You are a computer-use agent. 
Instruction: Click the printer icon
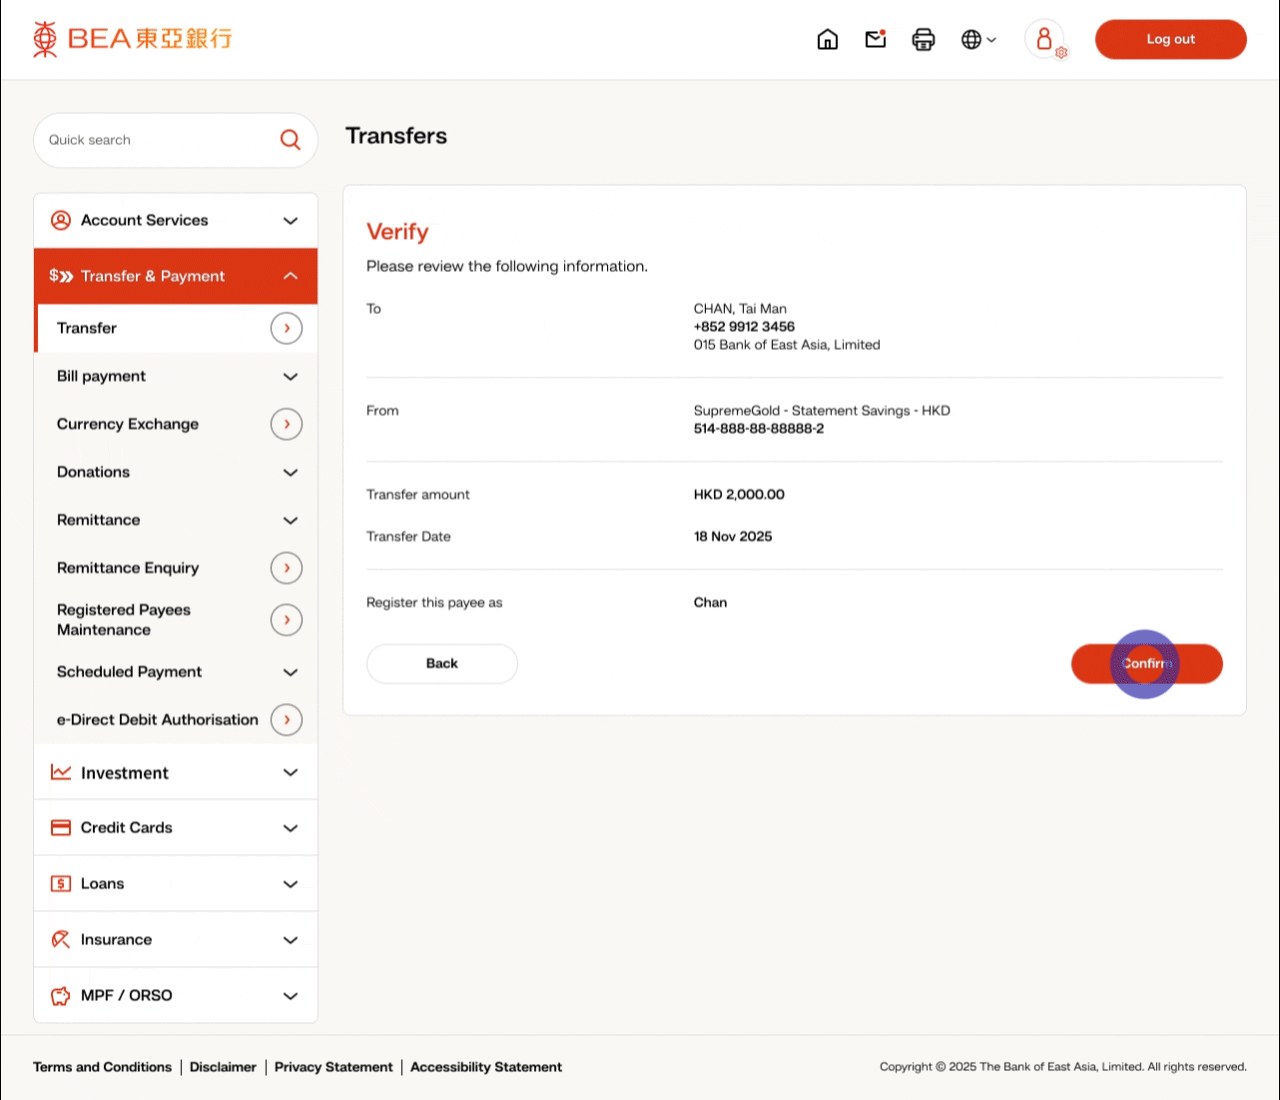pyautogui.click(x=923, y=39)
